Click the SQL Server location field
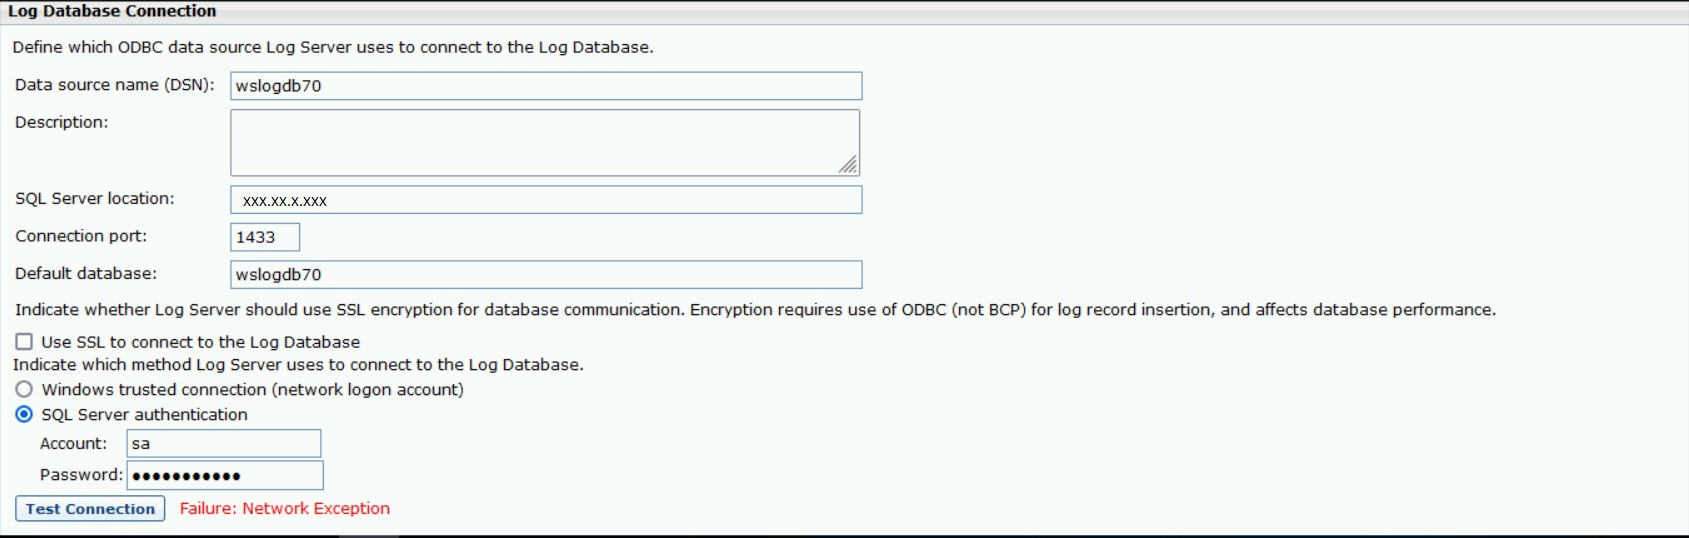 [546, 200]
